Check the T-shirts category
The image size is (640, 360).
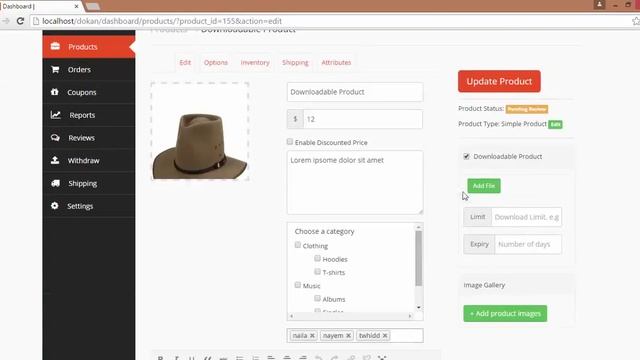click(317, 271)
